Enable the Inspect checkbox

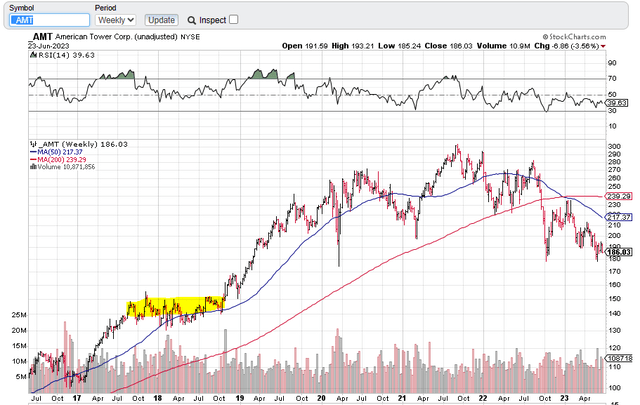(234, 20)
